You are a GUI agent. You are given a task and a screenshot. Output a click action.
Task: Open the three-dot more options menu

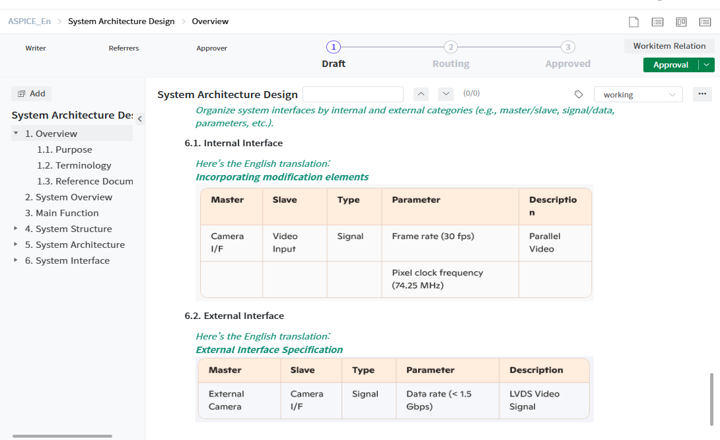point(702,94)
